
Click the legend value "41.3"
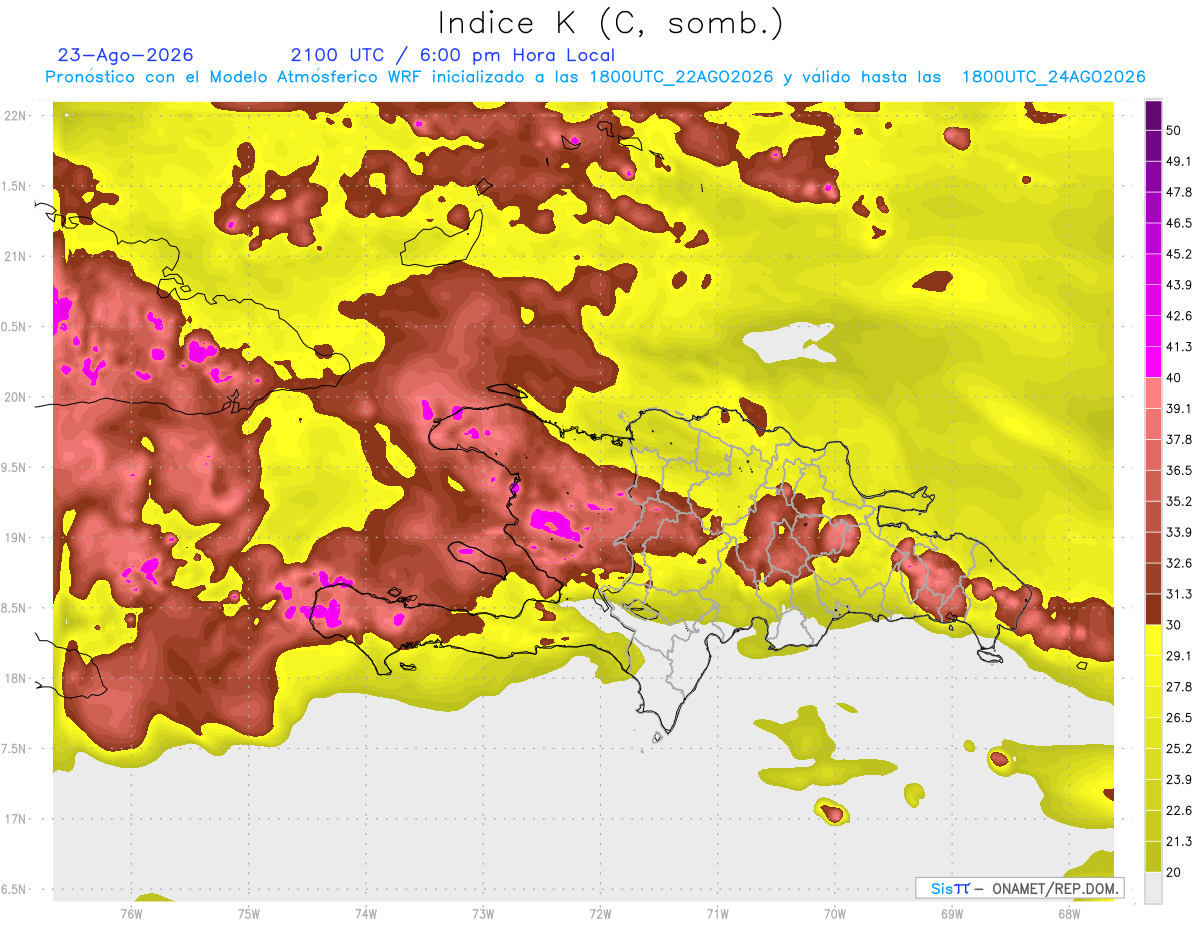tap(1178, 347)
